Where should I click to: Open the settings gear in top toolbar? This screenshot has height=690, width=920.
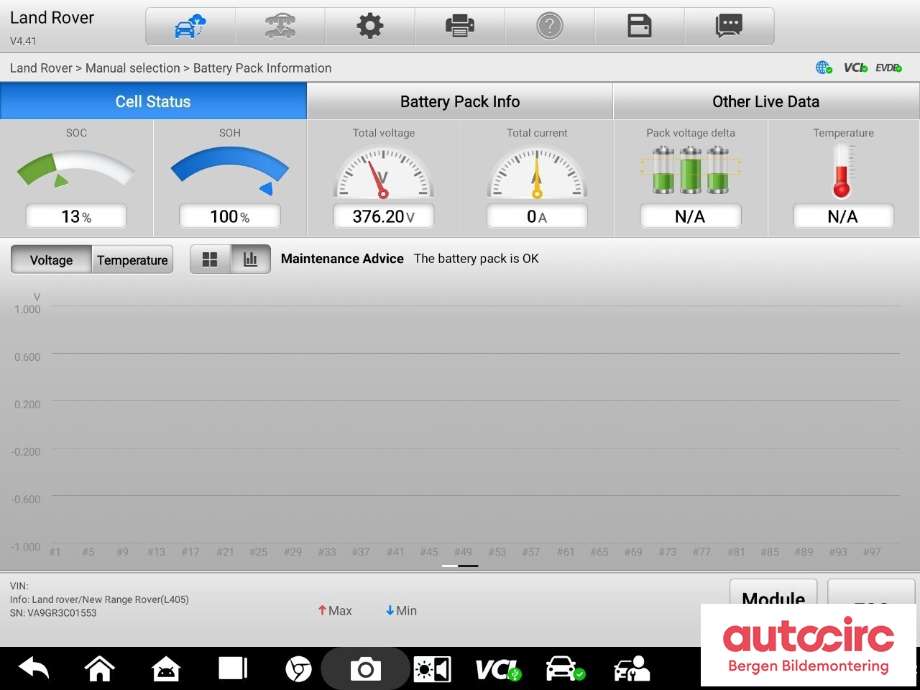[x=370, y=26]
